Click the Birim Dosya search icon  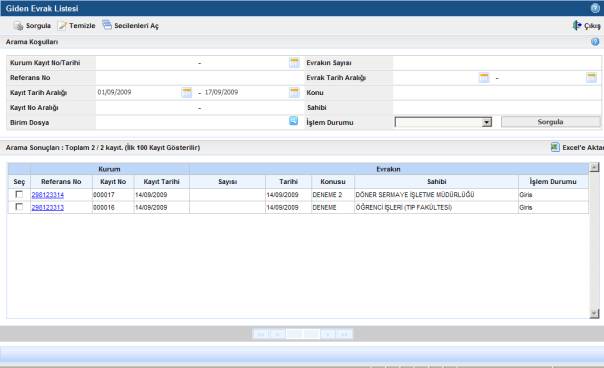294,121
